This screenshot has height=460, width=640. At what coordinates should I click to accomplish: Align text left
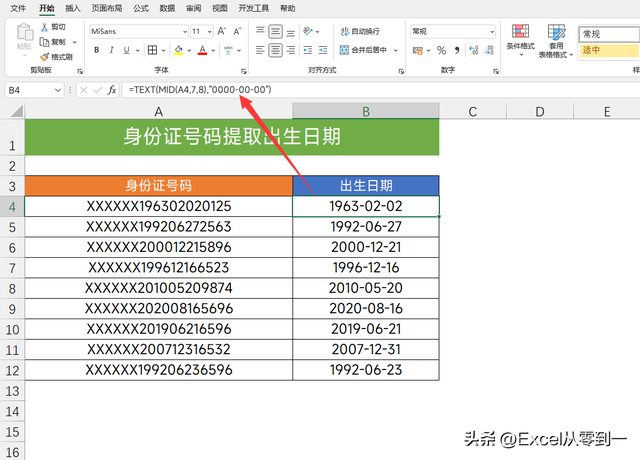260,50
